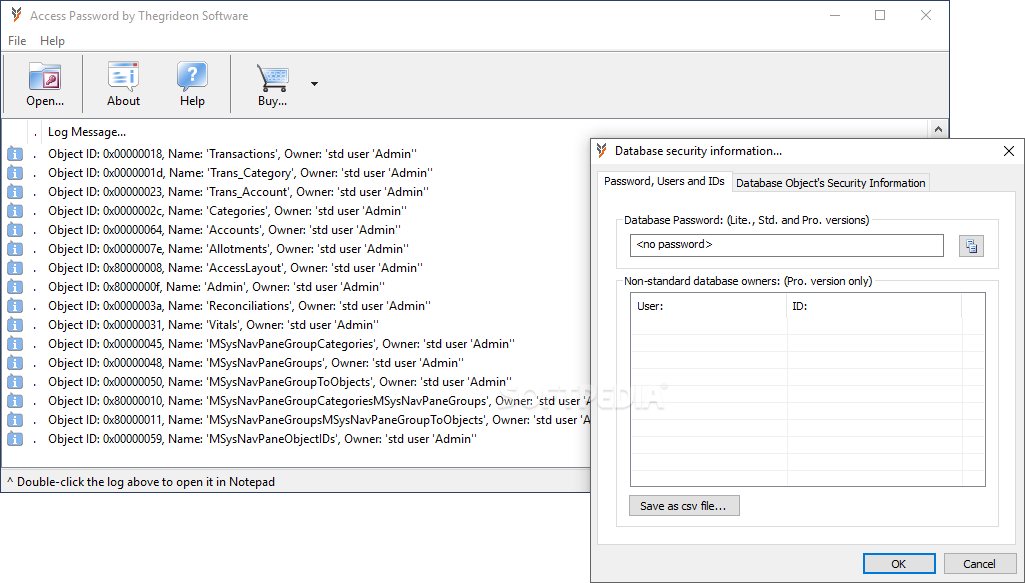Screen dimensions: 1025x583
Task: Cancel the security information dialog
Action: [x=979, y=563]
